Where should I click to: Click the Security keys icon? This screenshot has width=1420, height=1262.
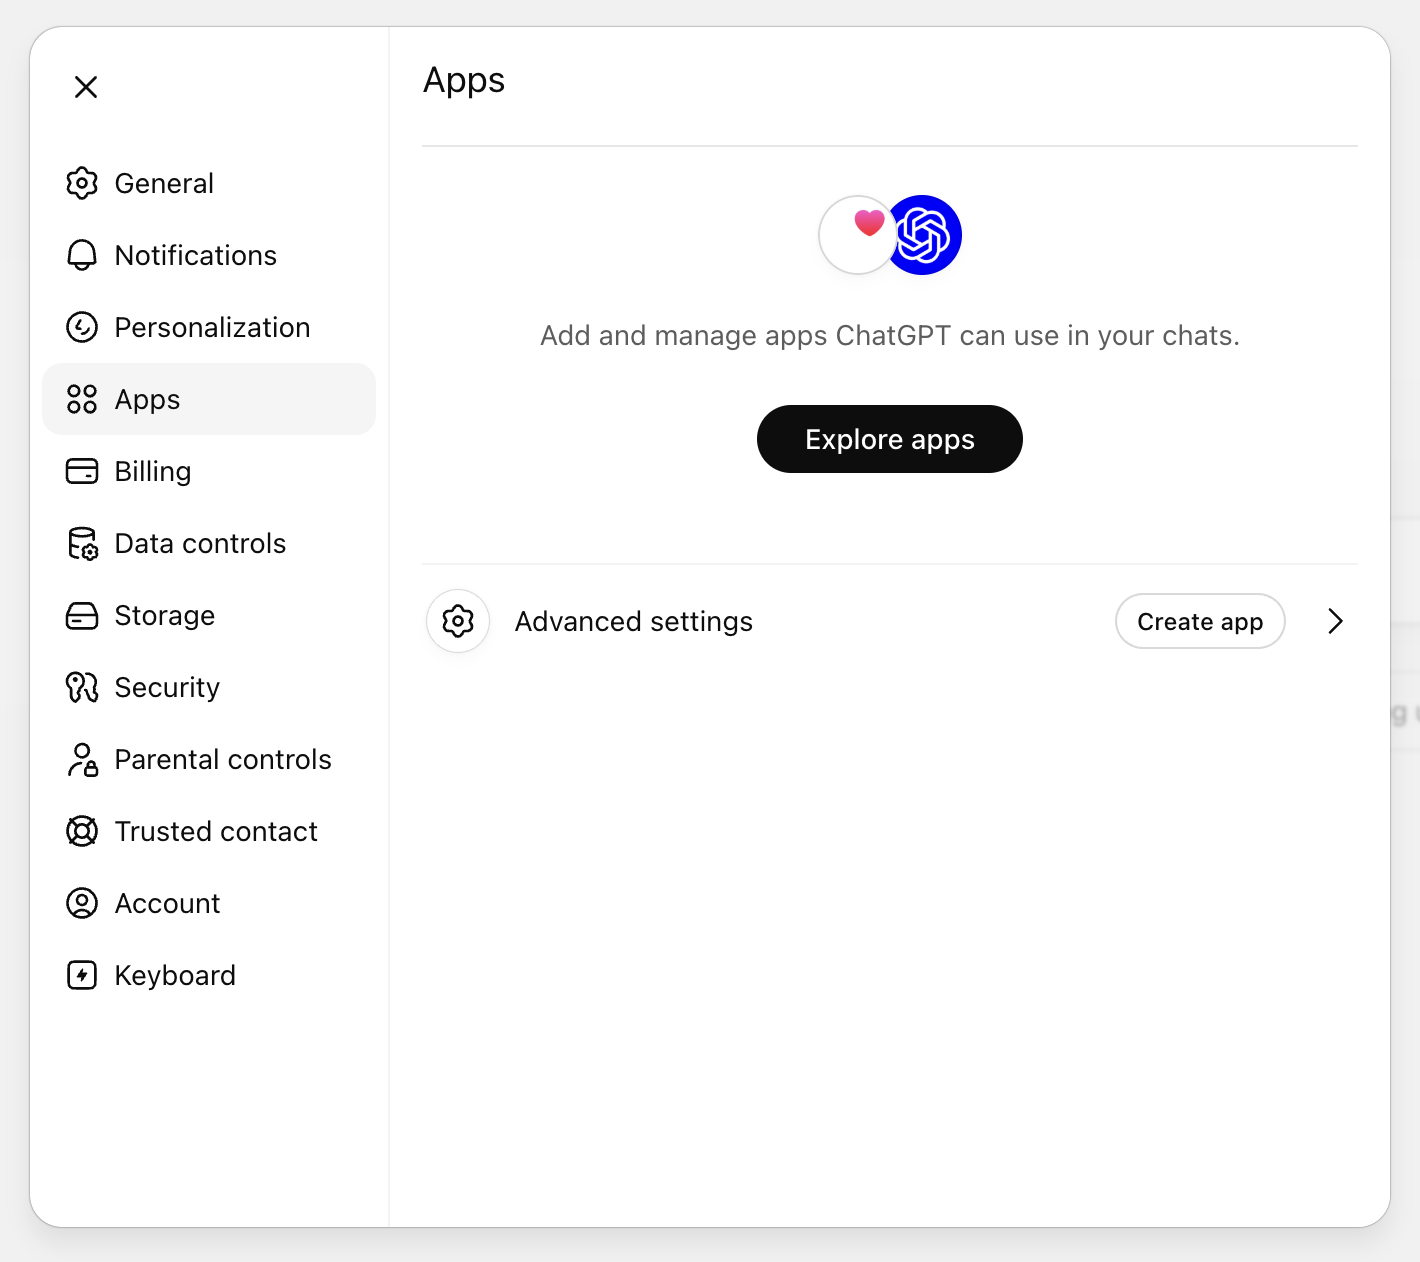click(82, 687)
